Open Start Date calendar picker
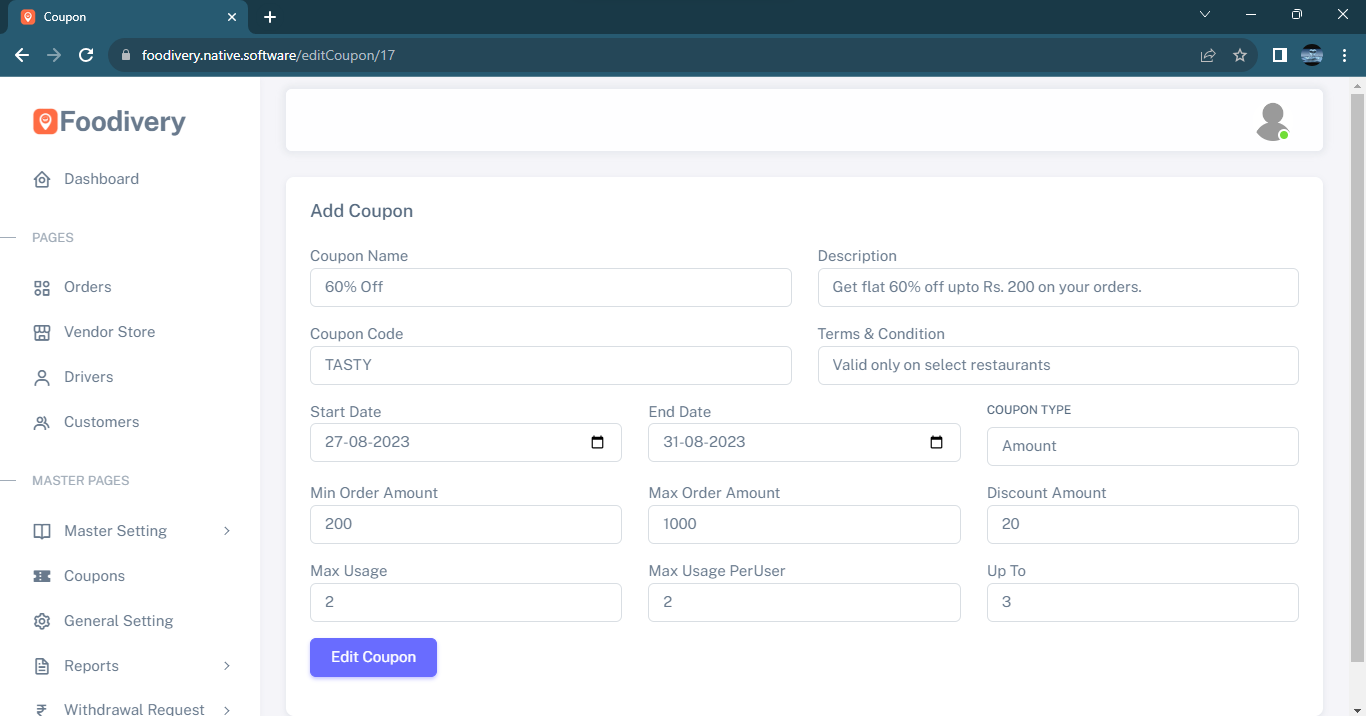The width and height of the screenshot is (1366, 716). 598,442
